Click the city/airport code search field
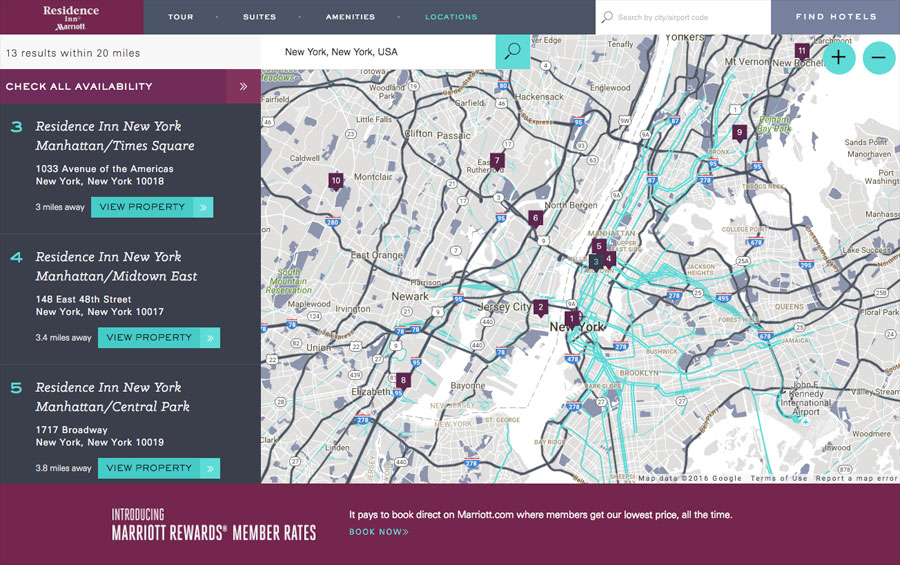 point(690,17)
